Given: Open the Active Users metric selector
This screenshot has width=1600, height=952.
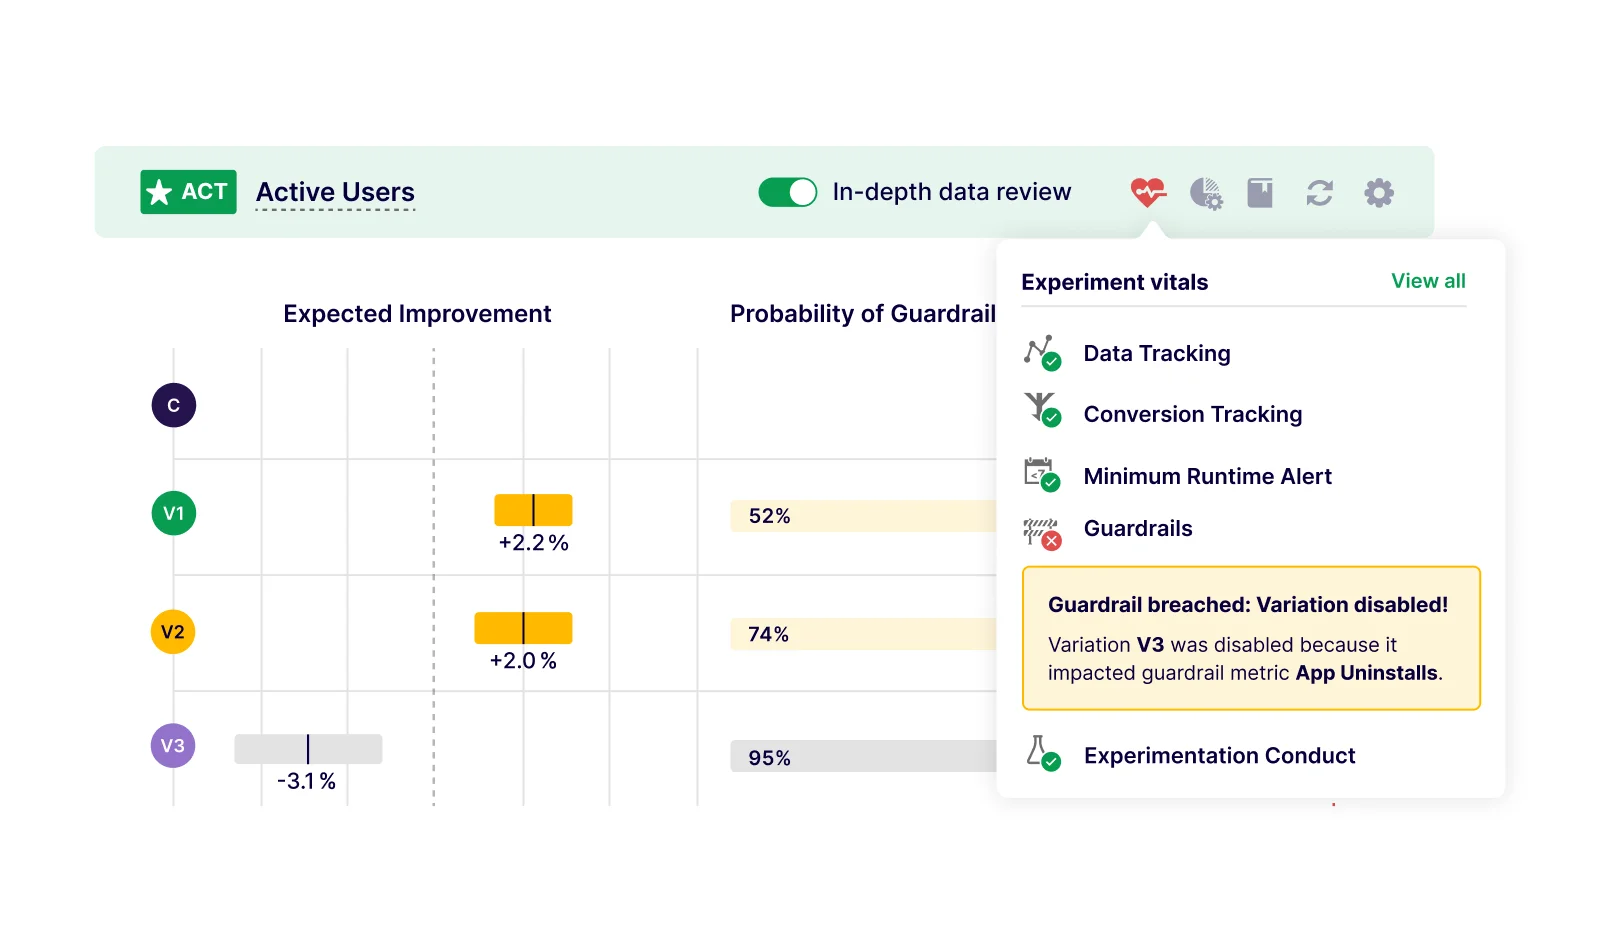Looking at the screenshot, I should tap(335, 192).
